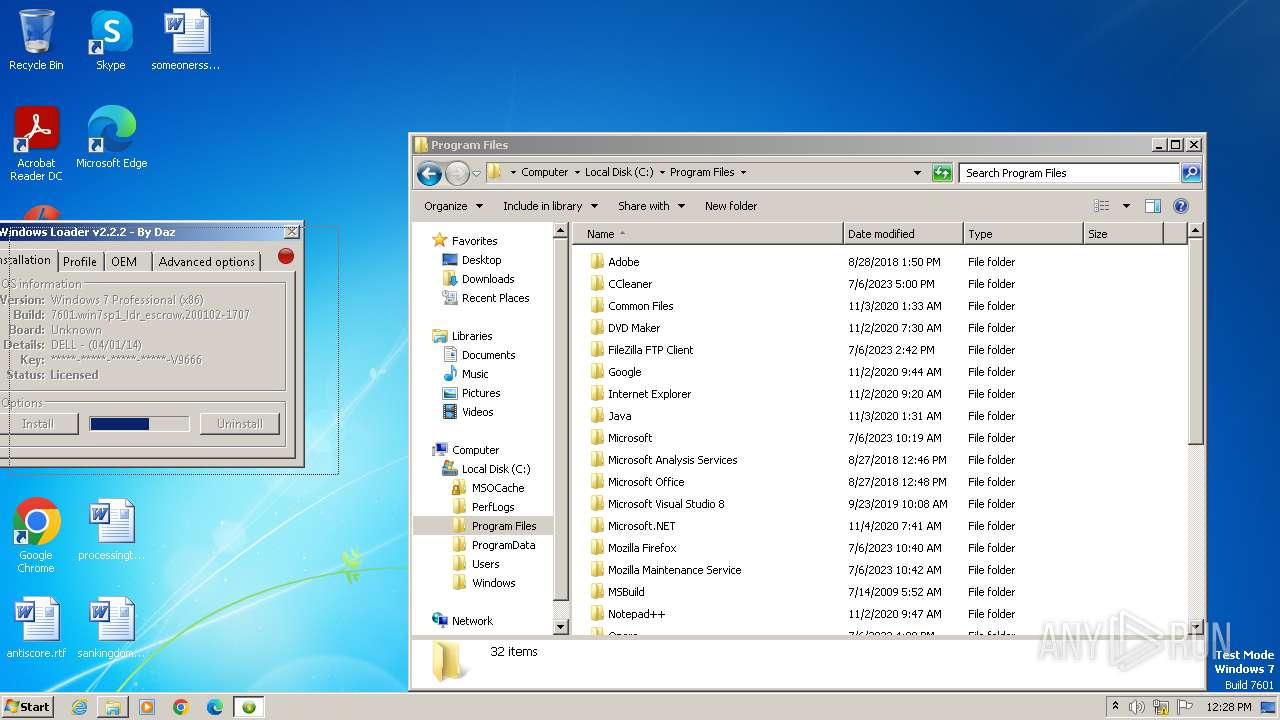Click the taskbar clock showing 12:28 PM

point(1228,707)
